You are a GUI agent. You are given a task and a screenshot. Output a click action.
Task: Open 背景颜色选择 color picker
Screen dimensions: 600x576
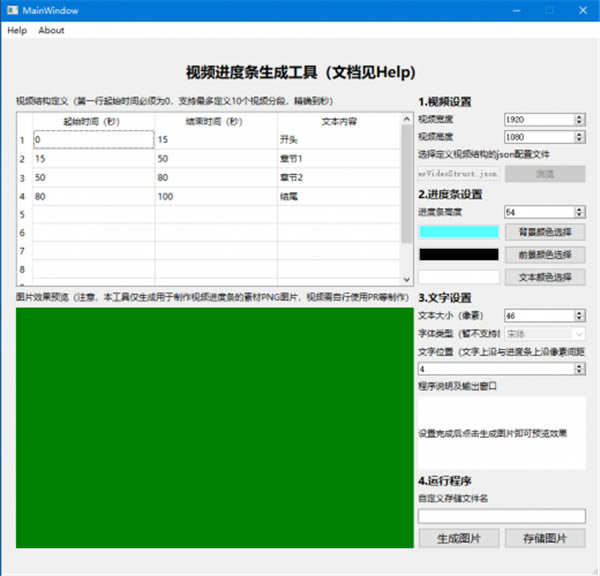pyautogui.click(x=545, y=232)
